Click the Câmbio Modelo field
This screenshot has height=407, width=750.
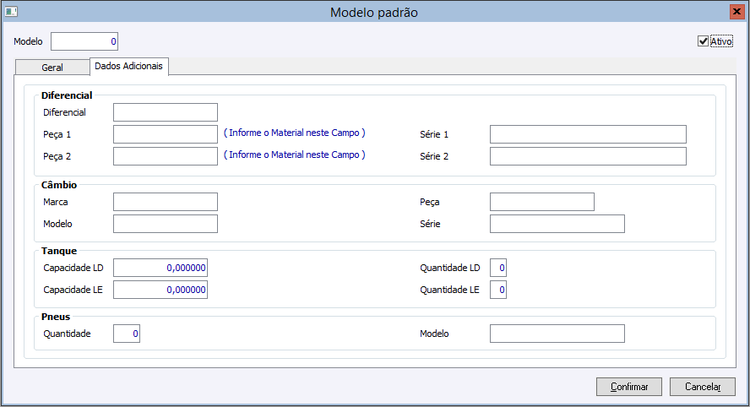click(165, 224)
